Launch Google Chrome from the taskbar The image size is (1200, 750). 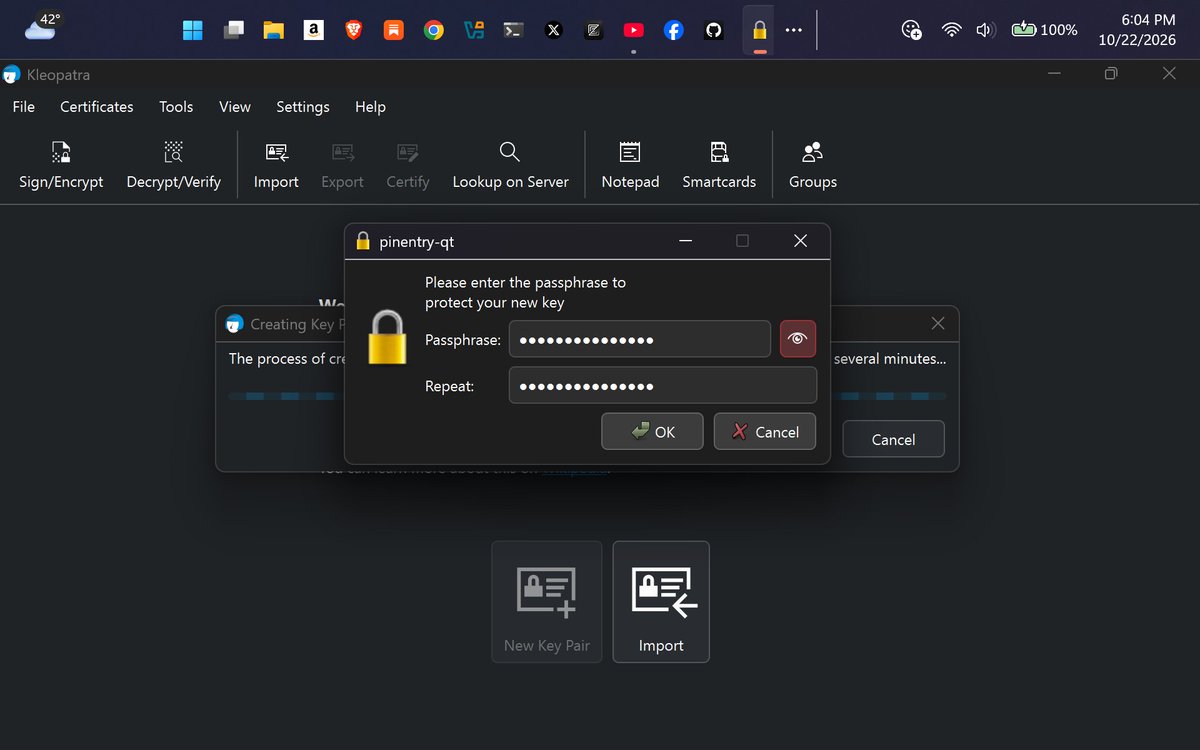click(x=433, y=30)
